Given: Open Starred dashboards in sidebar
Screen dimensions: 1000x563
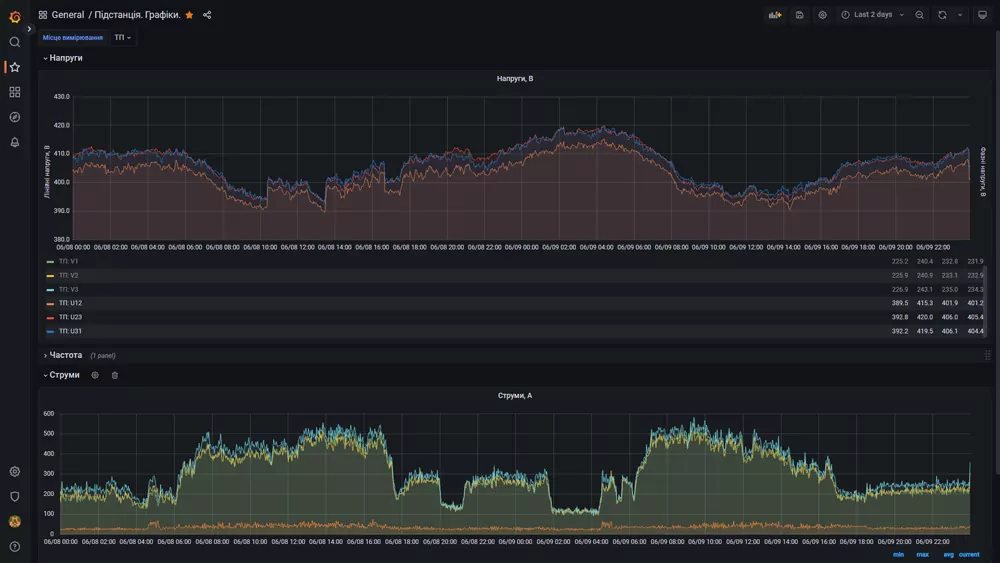Looking at the screenshot, I should (15, 67).
